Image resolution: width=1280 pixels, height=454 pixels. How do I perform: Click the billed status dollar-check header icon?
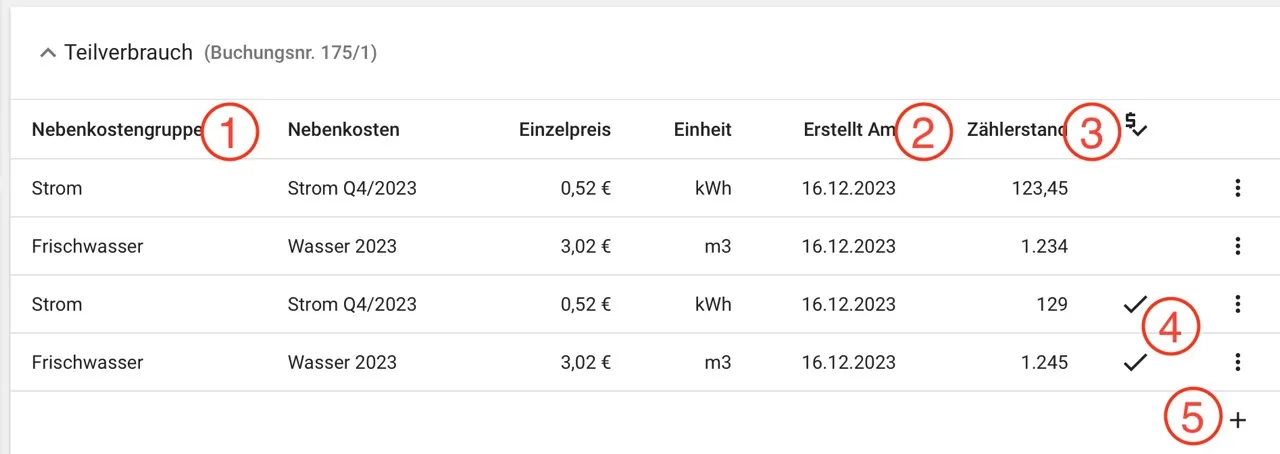[1135, 125]
